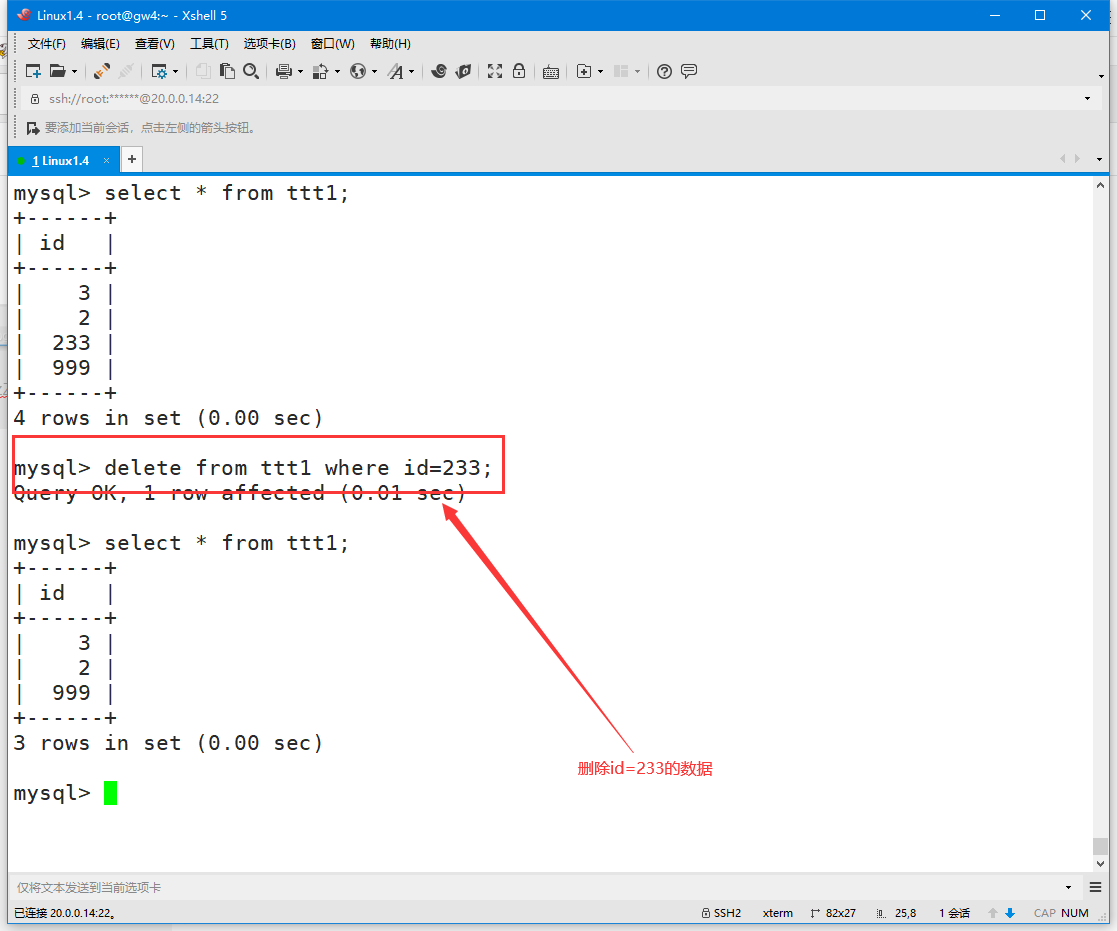Open the virtual keyboard icon
The height and width of the screenshot is (931, 1117).
coord(551,72)
